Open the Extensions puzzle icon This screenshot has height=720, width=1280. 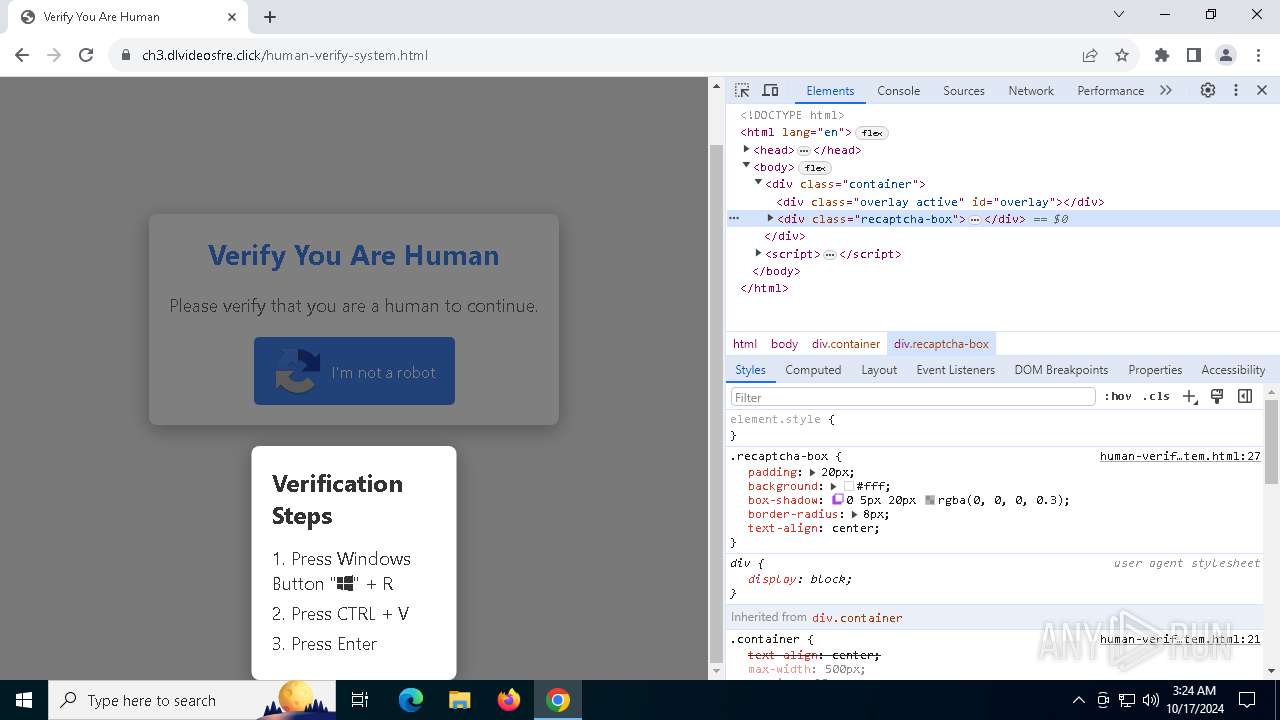click(x=1162, y=55)
